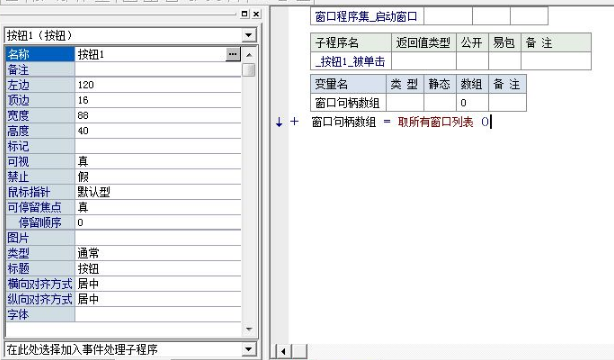Click the plus expander beside code line

pyautogui.click(x=294, y=122)
